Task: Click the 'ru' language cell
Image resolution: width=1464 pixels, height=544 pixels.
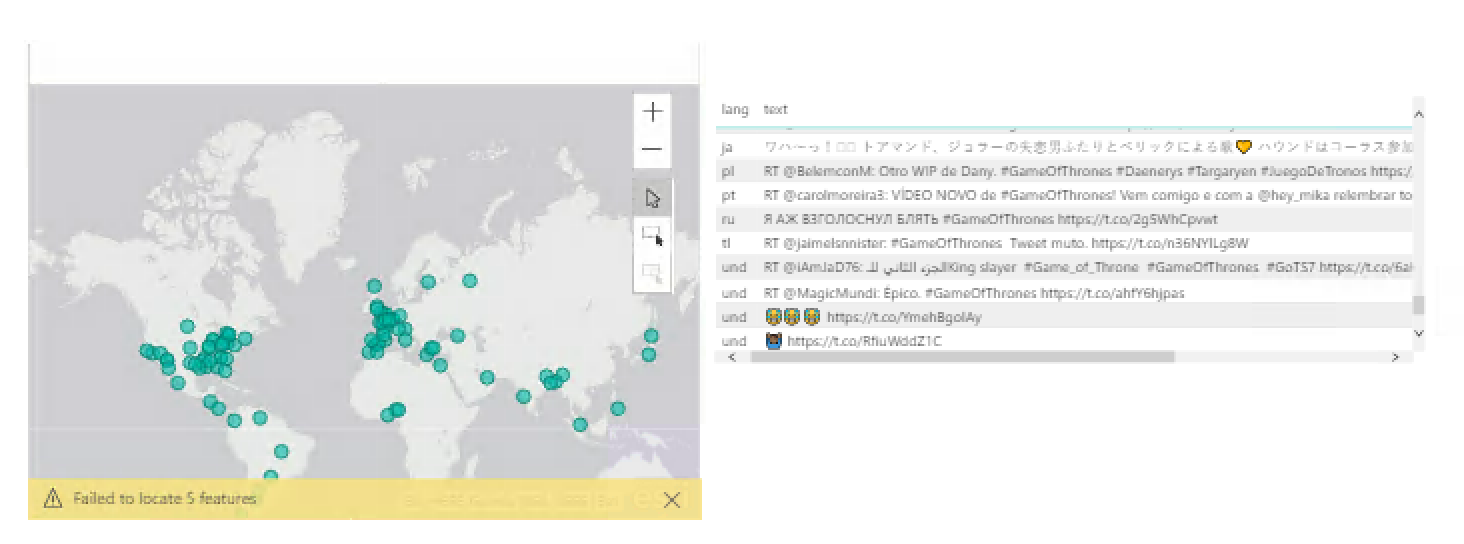Action: [x=727, y=219]
